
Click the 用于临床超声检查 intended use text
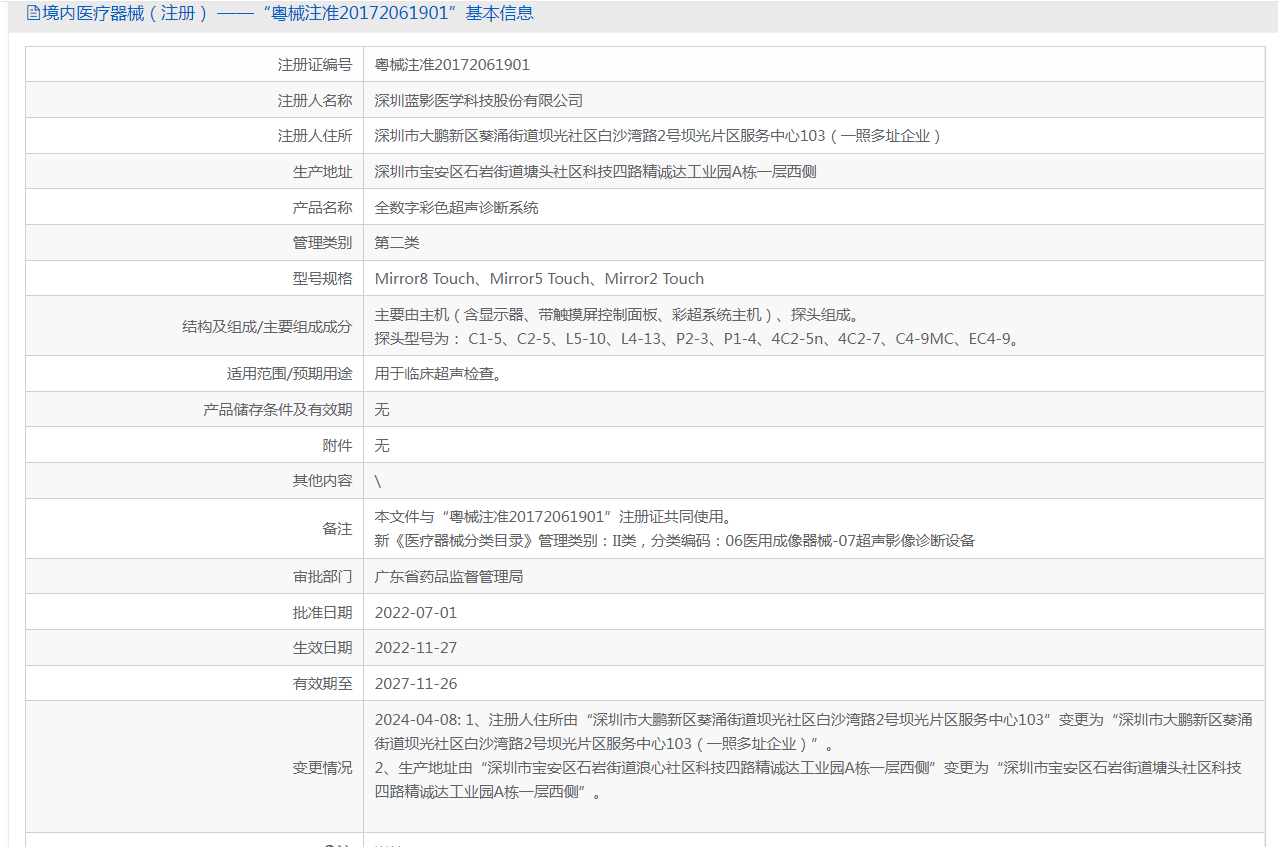click(438, 374)
